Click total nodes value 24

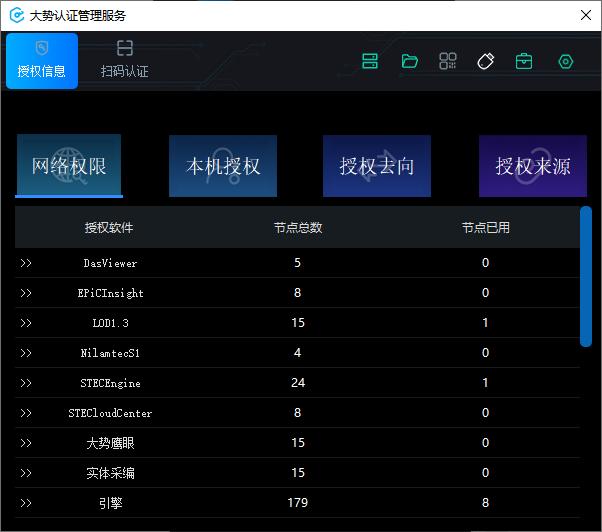point(298,383)
